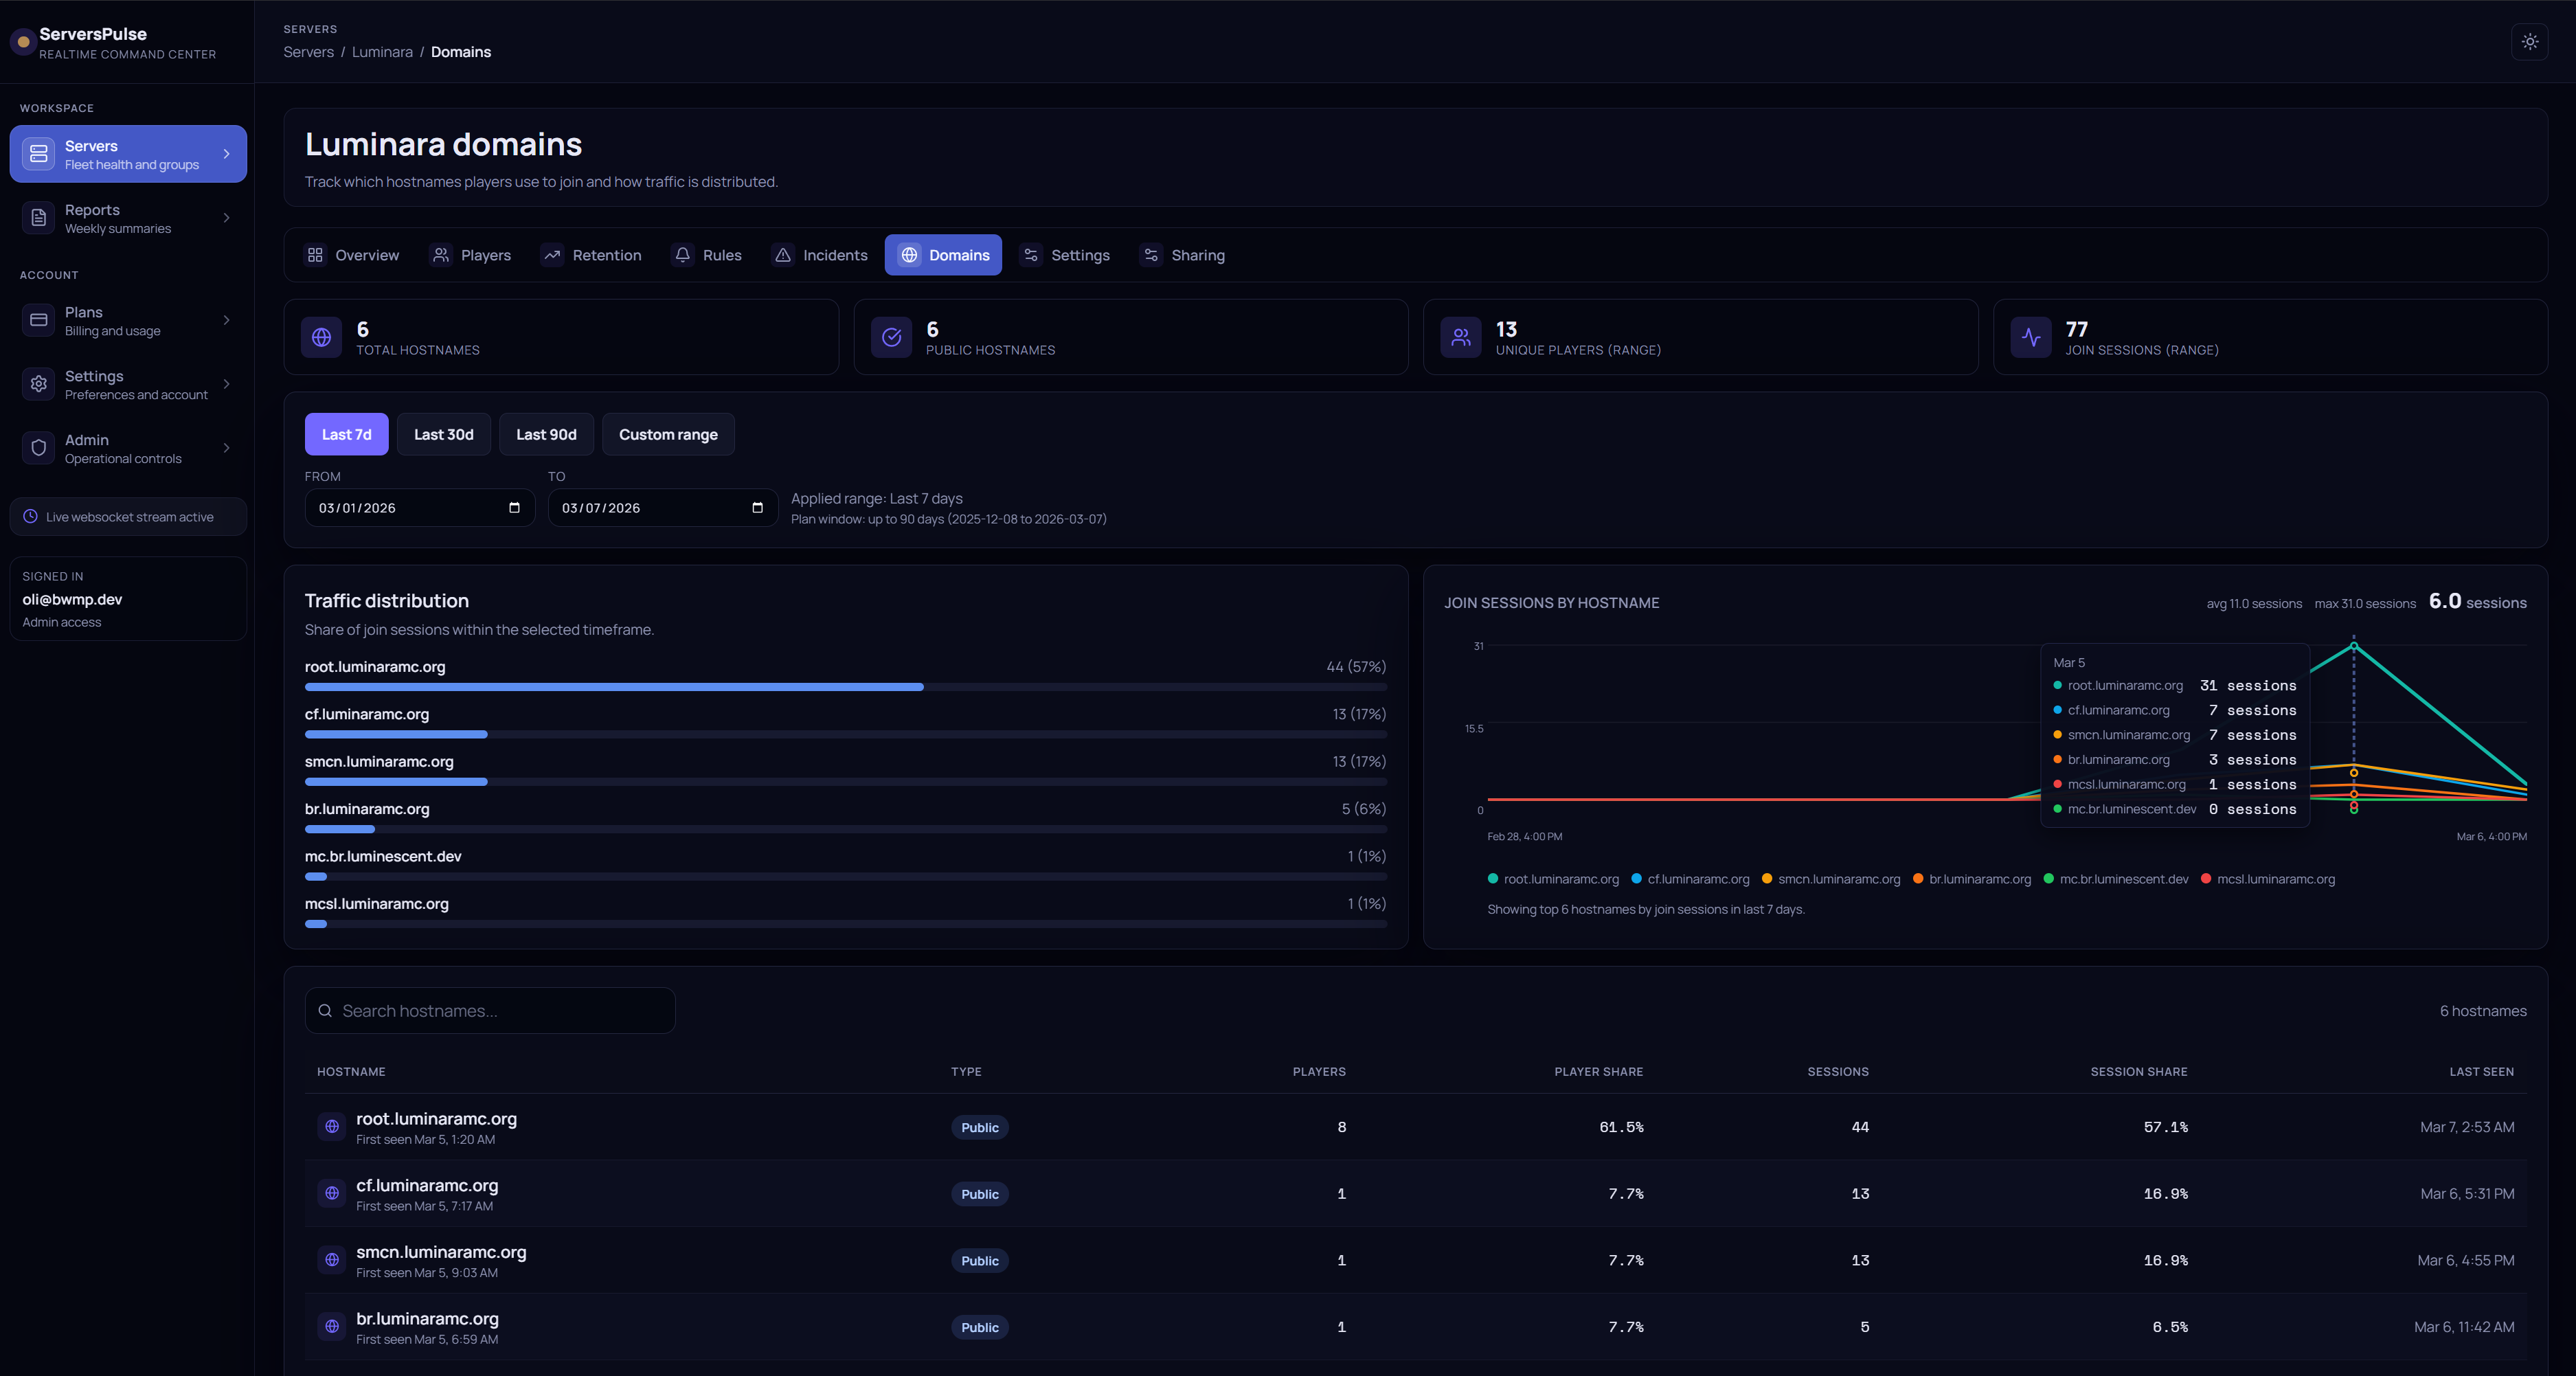Click the globe icon beside root.luminaramc.org row
The height and width of the screenshot is (1376, 2576).
(332, 1127)
